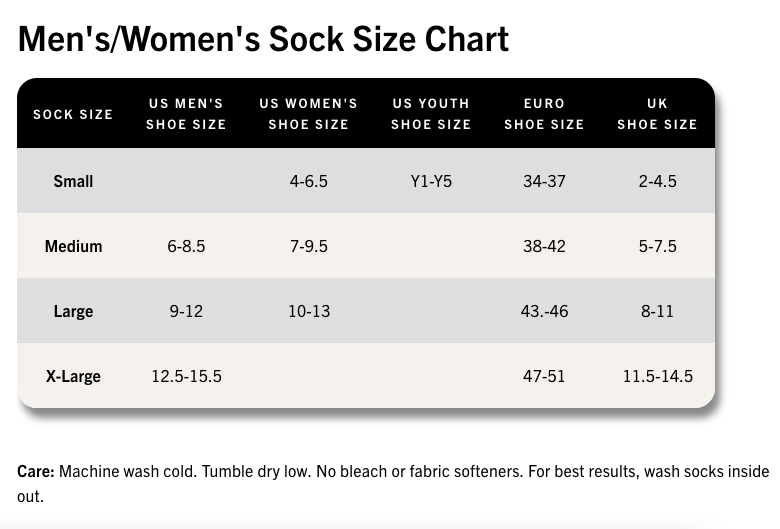Viewport: 780px width, 529px height.
Task: Click the 6-8.5 men's size cell
Action: pyautogui.click(x=186, y=246)
